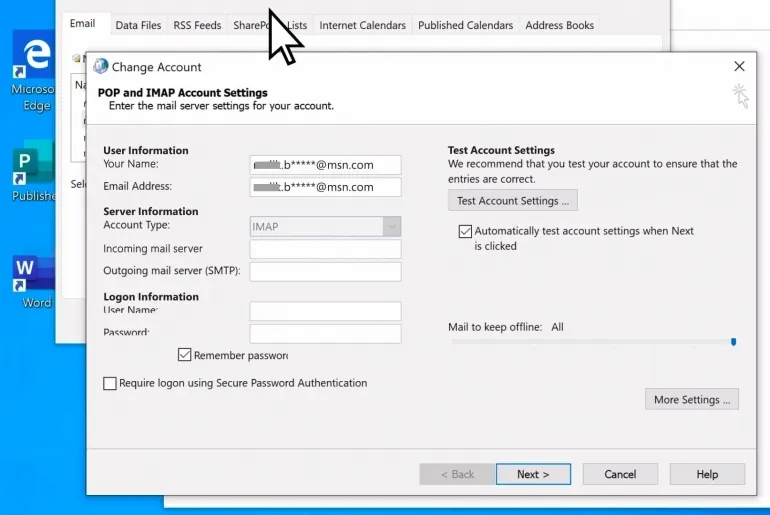Close the Change Account dialog

point(739,67)
